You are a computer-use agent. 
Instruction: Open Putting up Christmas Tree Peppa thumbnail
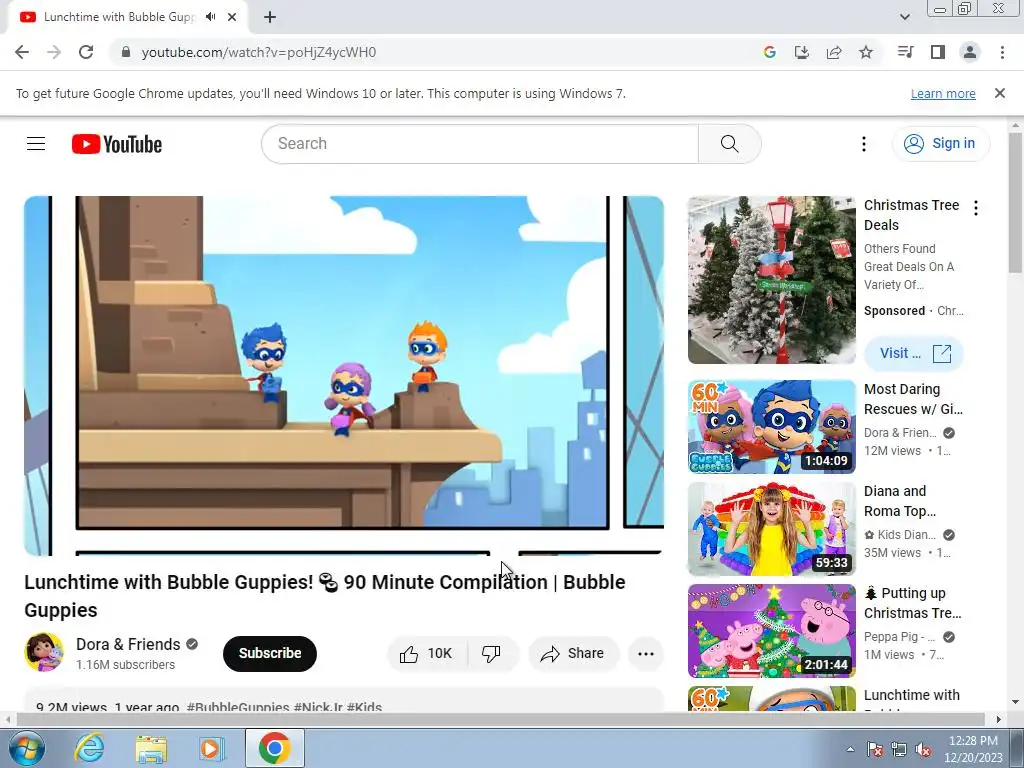pos(771,631)
